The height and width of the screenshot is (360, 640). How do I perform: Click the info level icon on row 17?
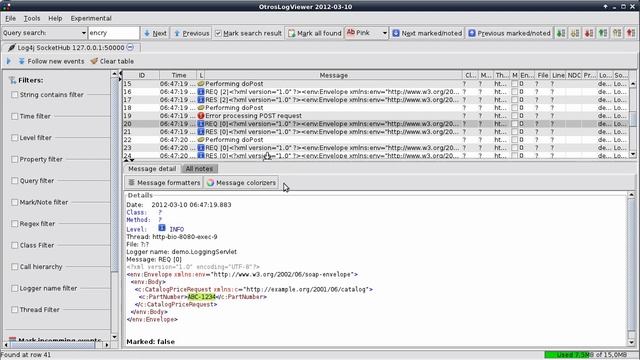pyautogui.click(x=201, y=100)
